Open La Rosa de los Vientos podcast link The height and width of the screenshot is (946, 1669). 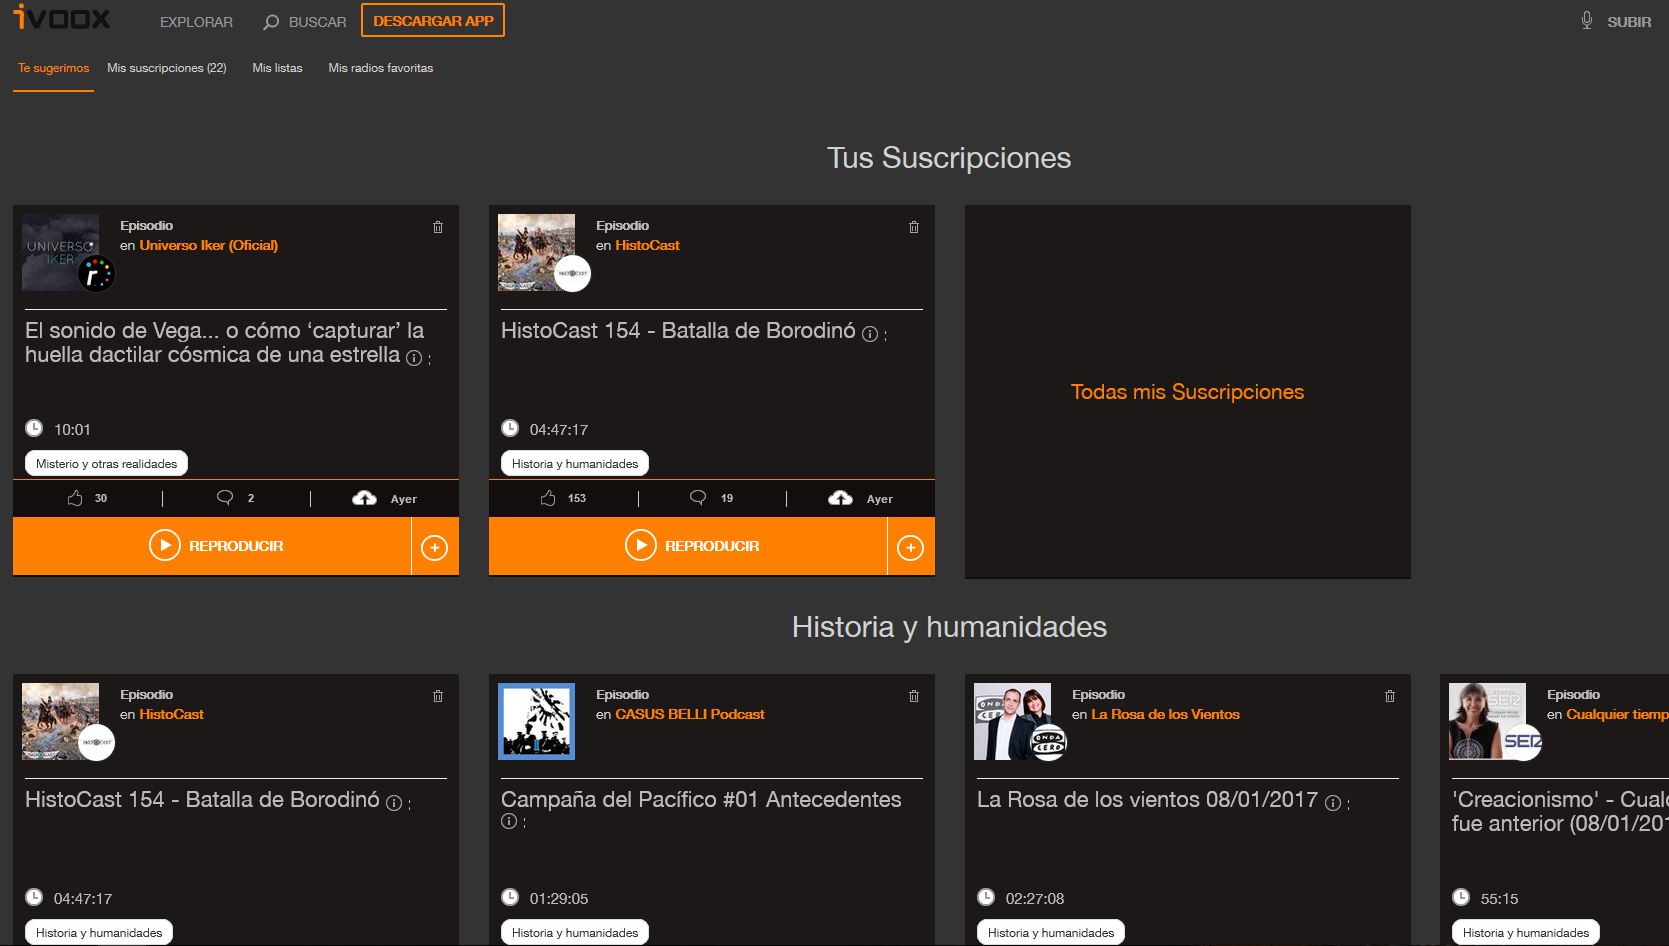coord(1166,714)
